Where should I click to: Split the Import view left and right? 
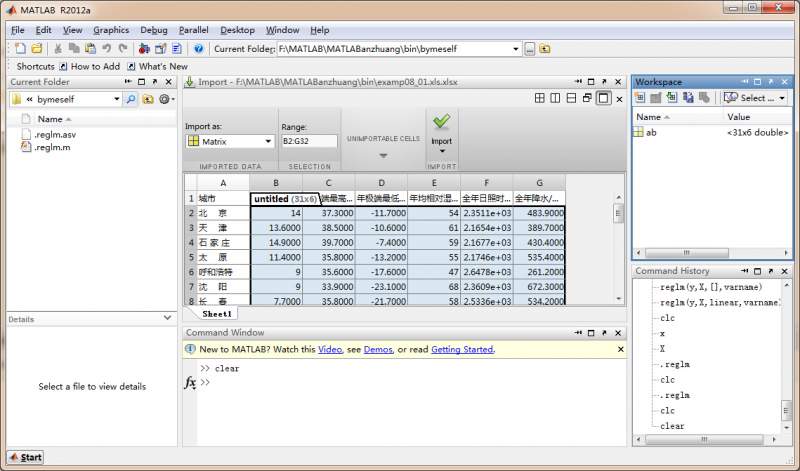(555, 98)
